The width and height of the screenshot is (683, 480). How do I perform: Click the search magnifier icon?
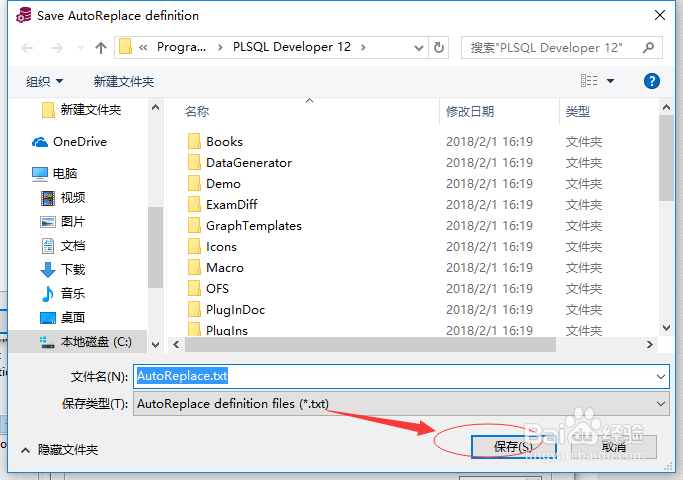click(649, 47)
